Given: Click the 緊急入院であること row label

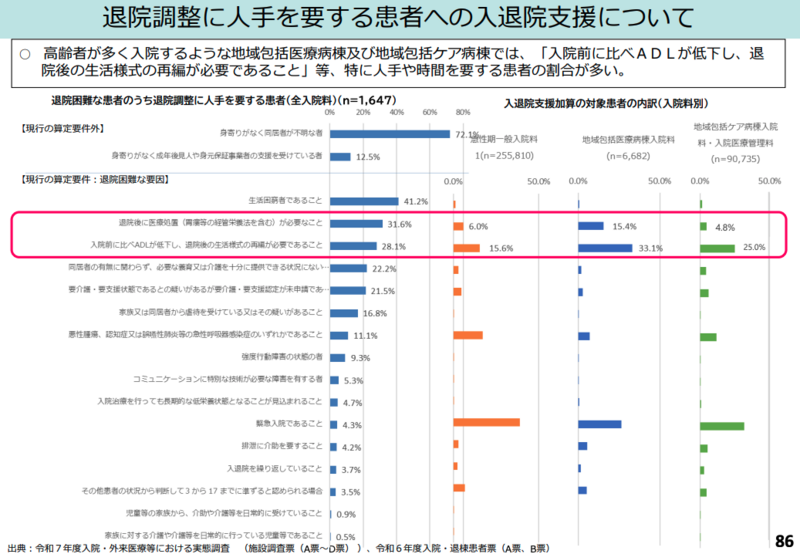Looking at the screenshot, I should pyautogui.click(x=283, y=425).
